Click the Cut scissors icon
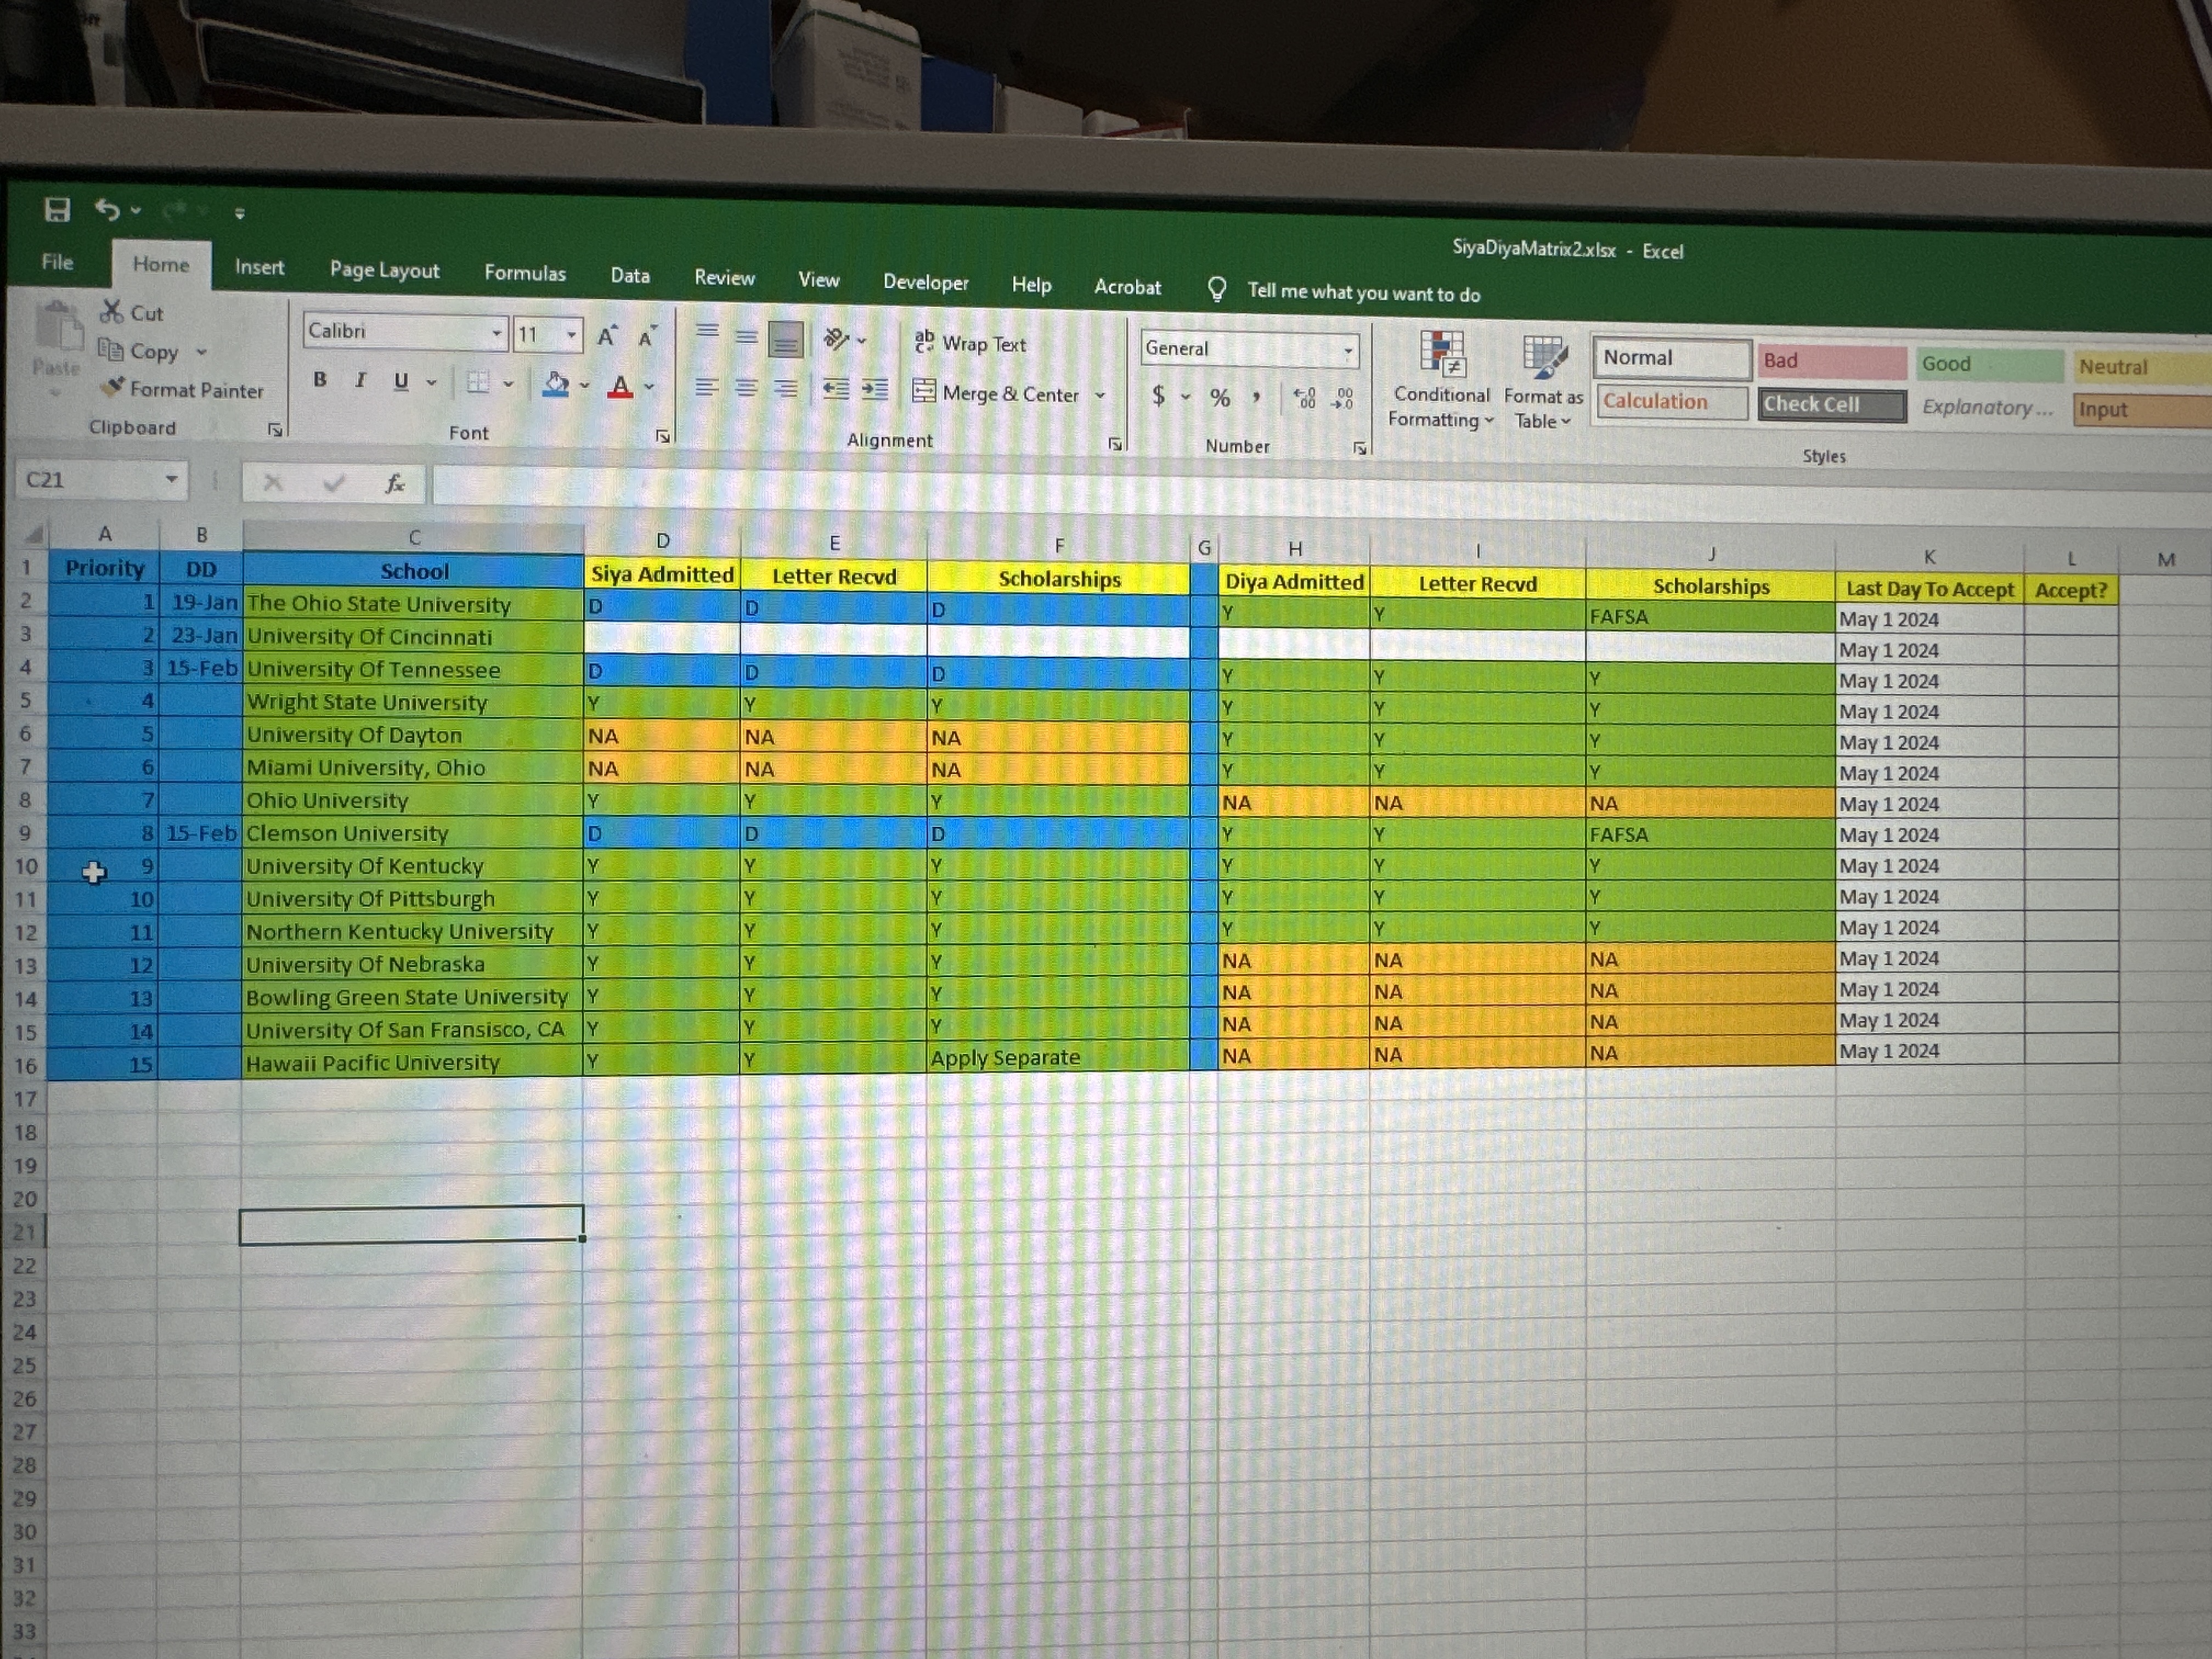This screenshot has width=2212, height=1659. click(111, 312)
